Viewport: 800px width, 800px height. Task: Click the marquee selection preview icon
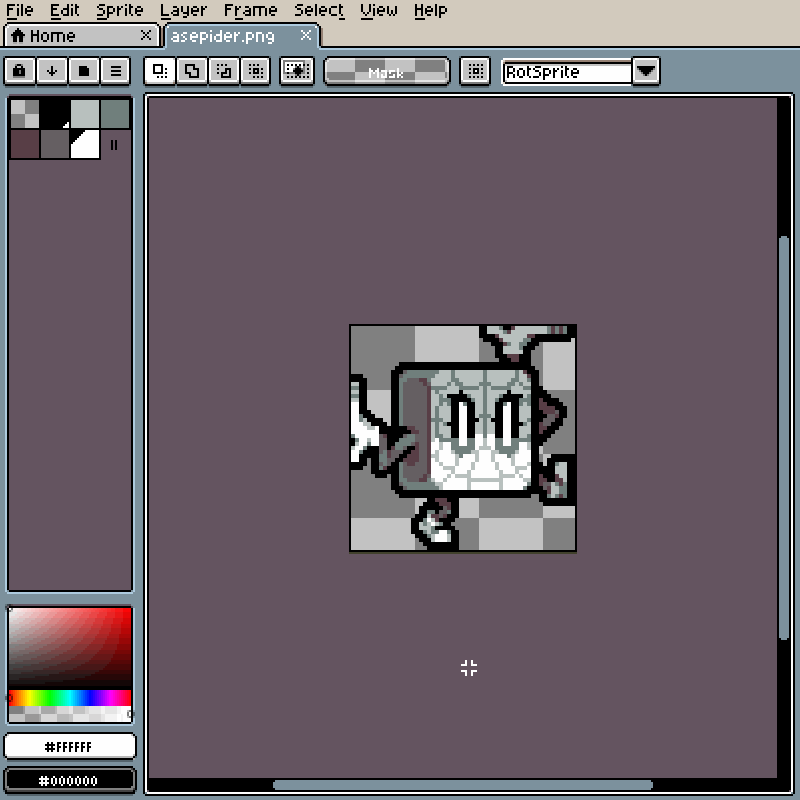pyautogui.click(x=296, y=71)
